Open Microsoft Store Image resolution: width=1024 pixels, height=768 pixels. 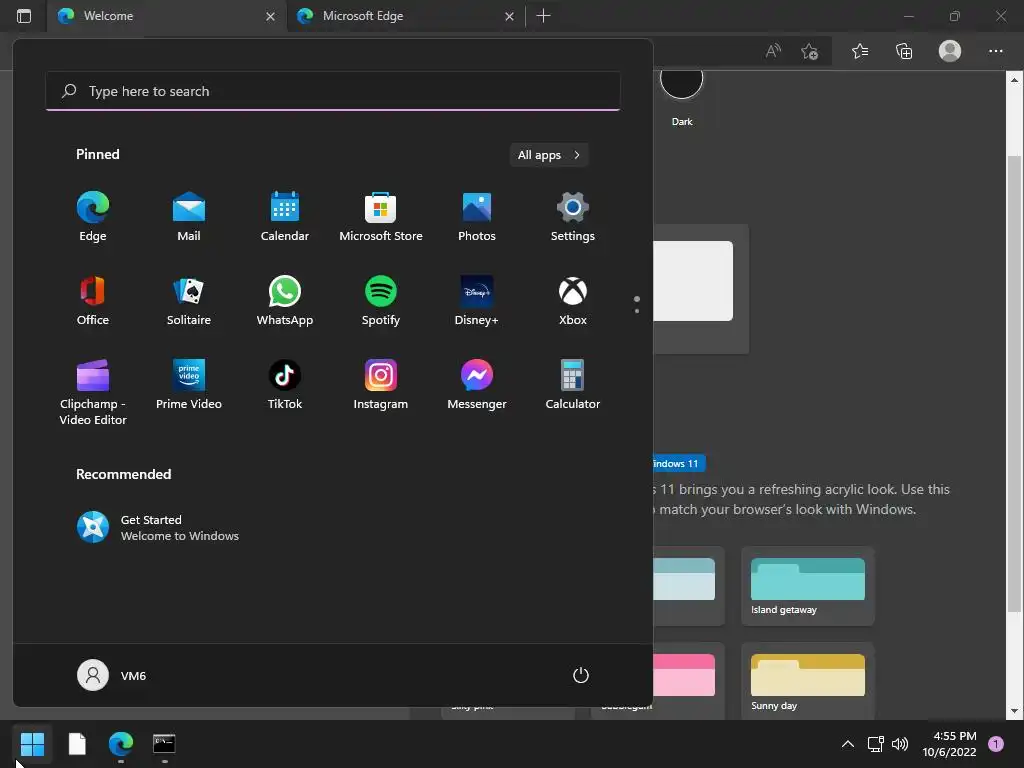click(381, 217)
